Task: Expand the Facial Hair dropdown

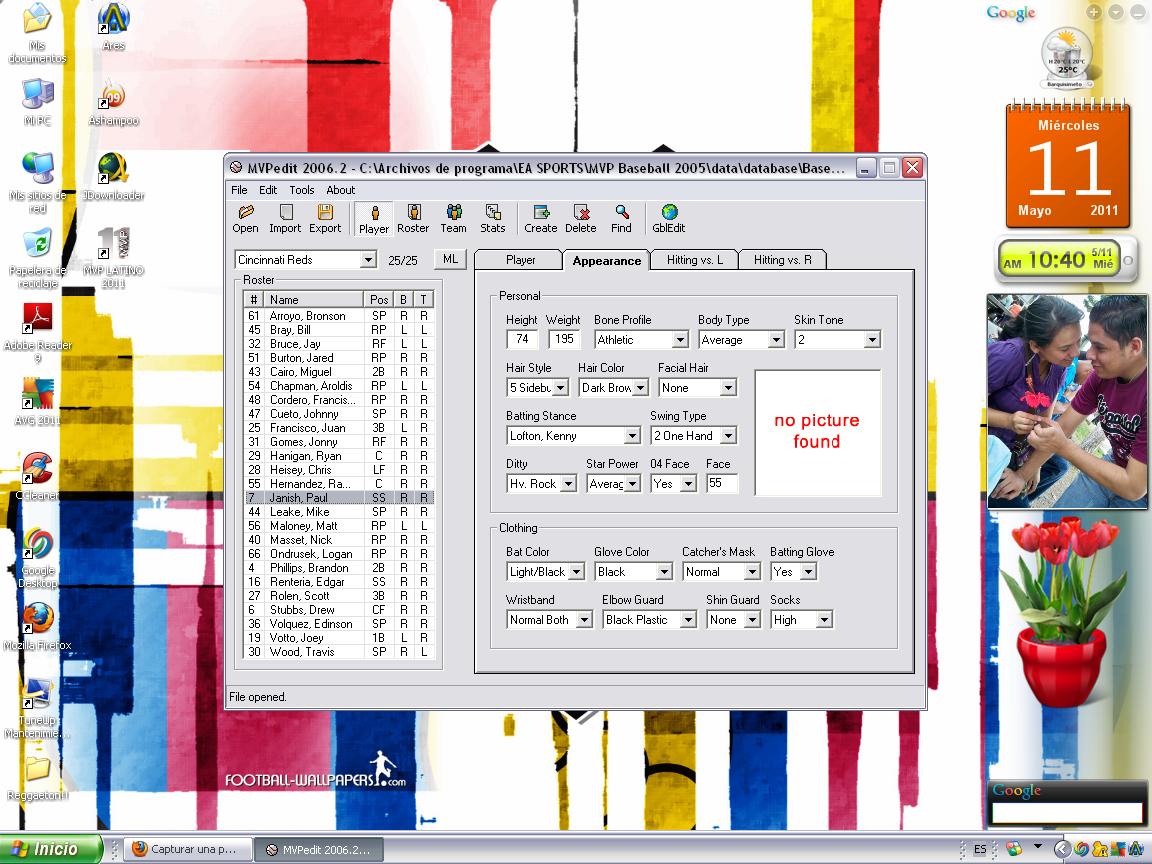Action: coord(728,387)
